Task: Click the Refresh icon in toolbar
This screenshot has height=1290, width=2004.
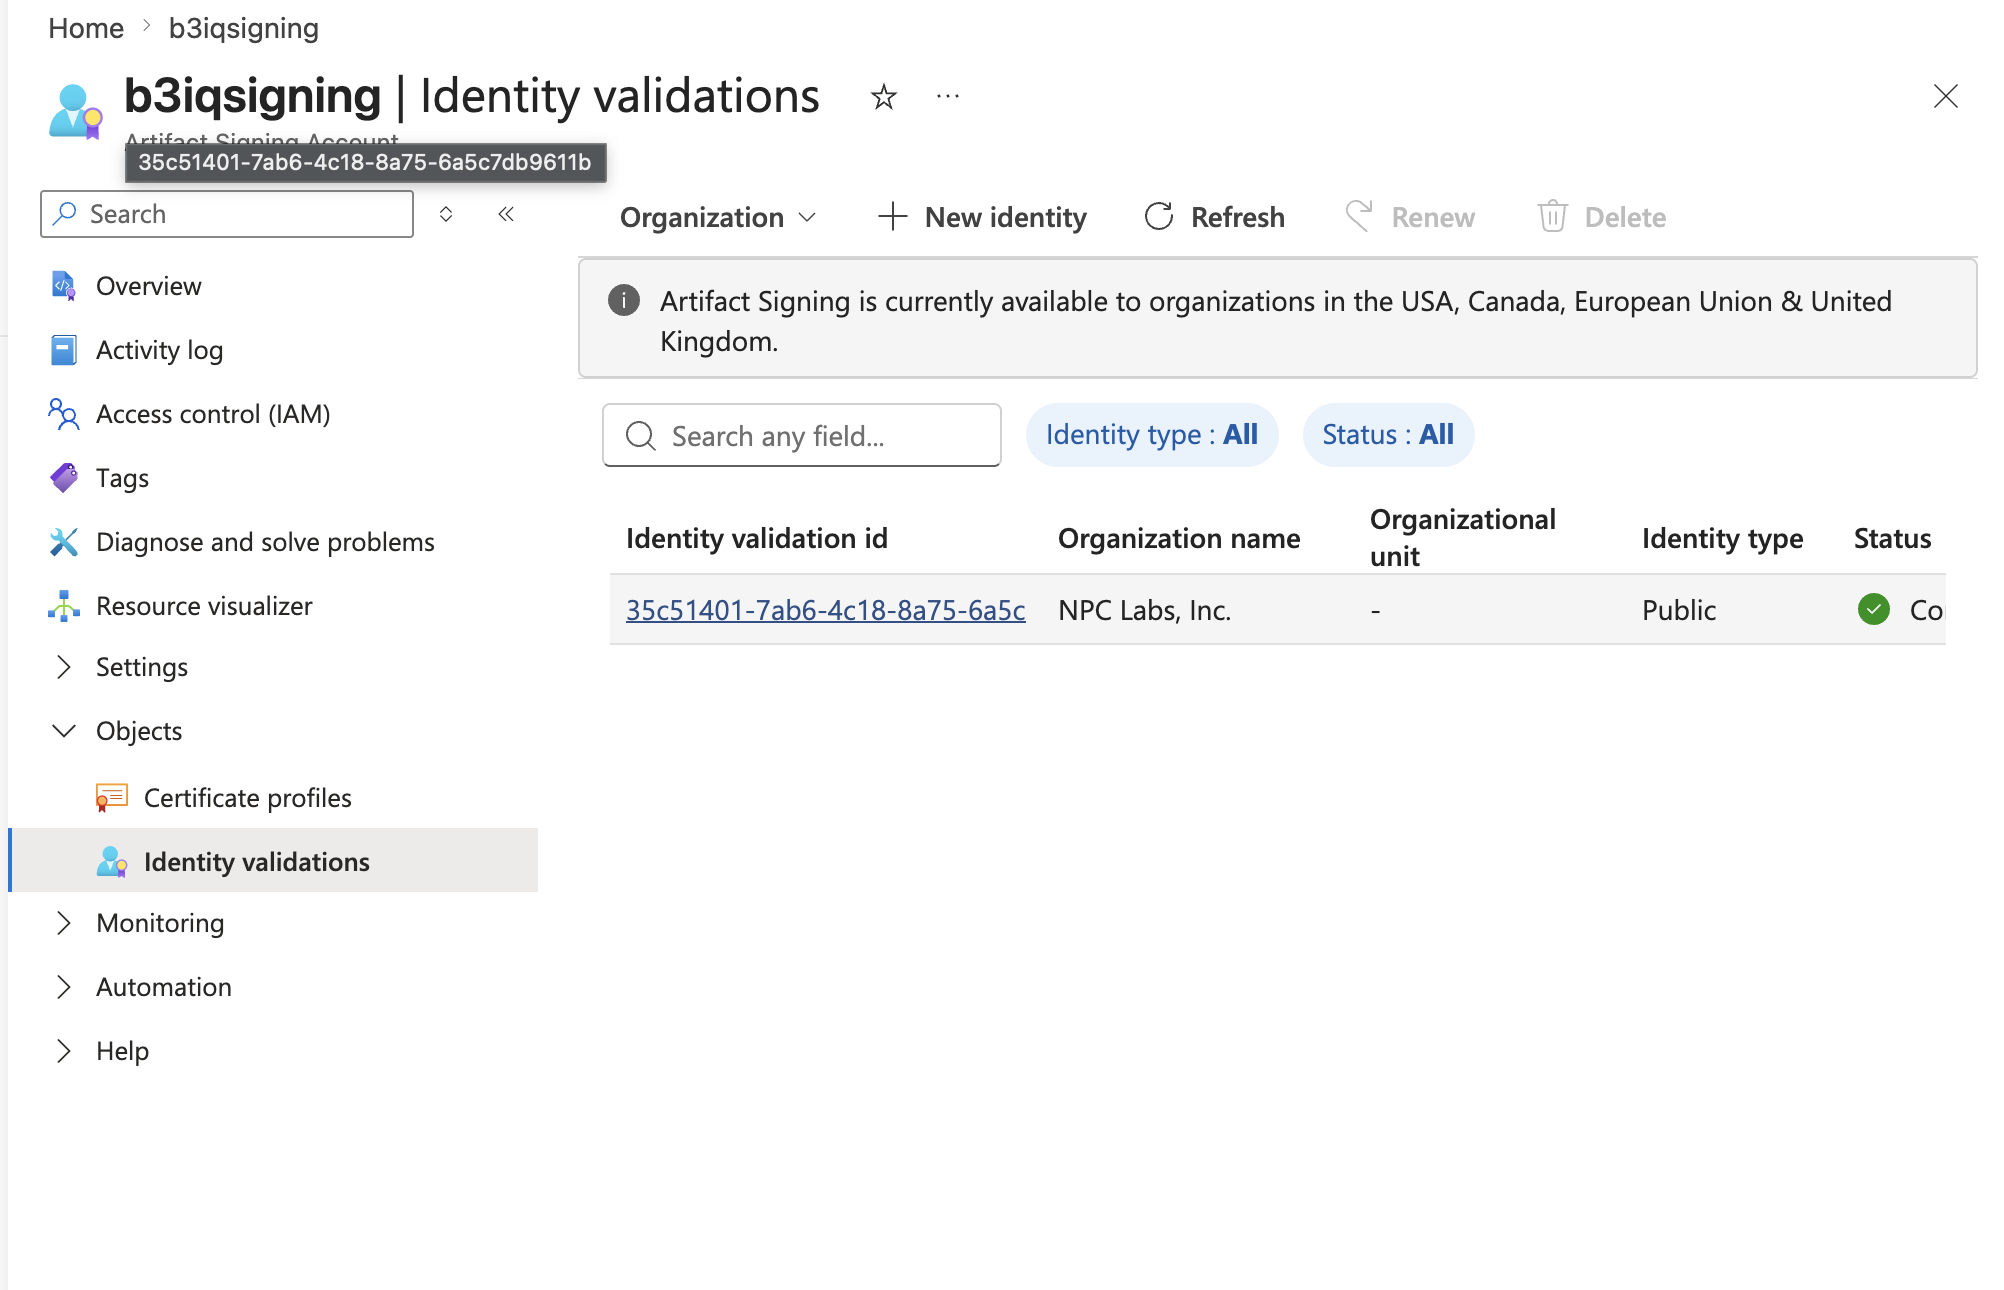Action: 1158,216
